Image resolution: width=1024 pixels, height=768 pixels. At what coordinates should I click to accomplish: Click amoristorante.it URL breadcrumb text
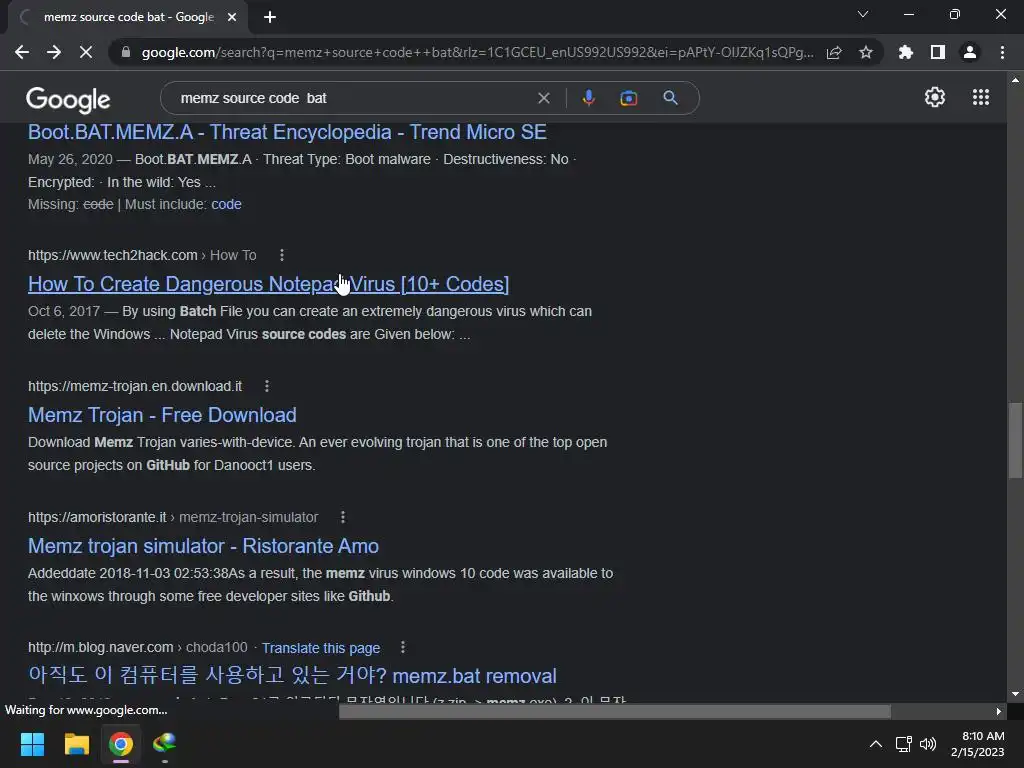172,517
